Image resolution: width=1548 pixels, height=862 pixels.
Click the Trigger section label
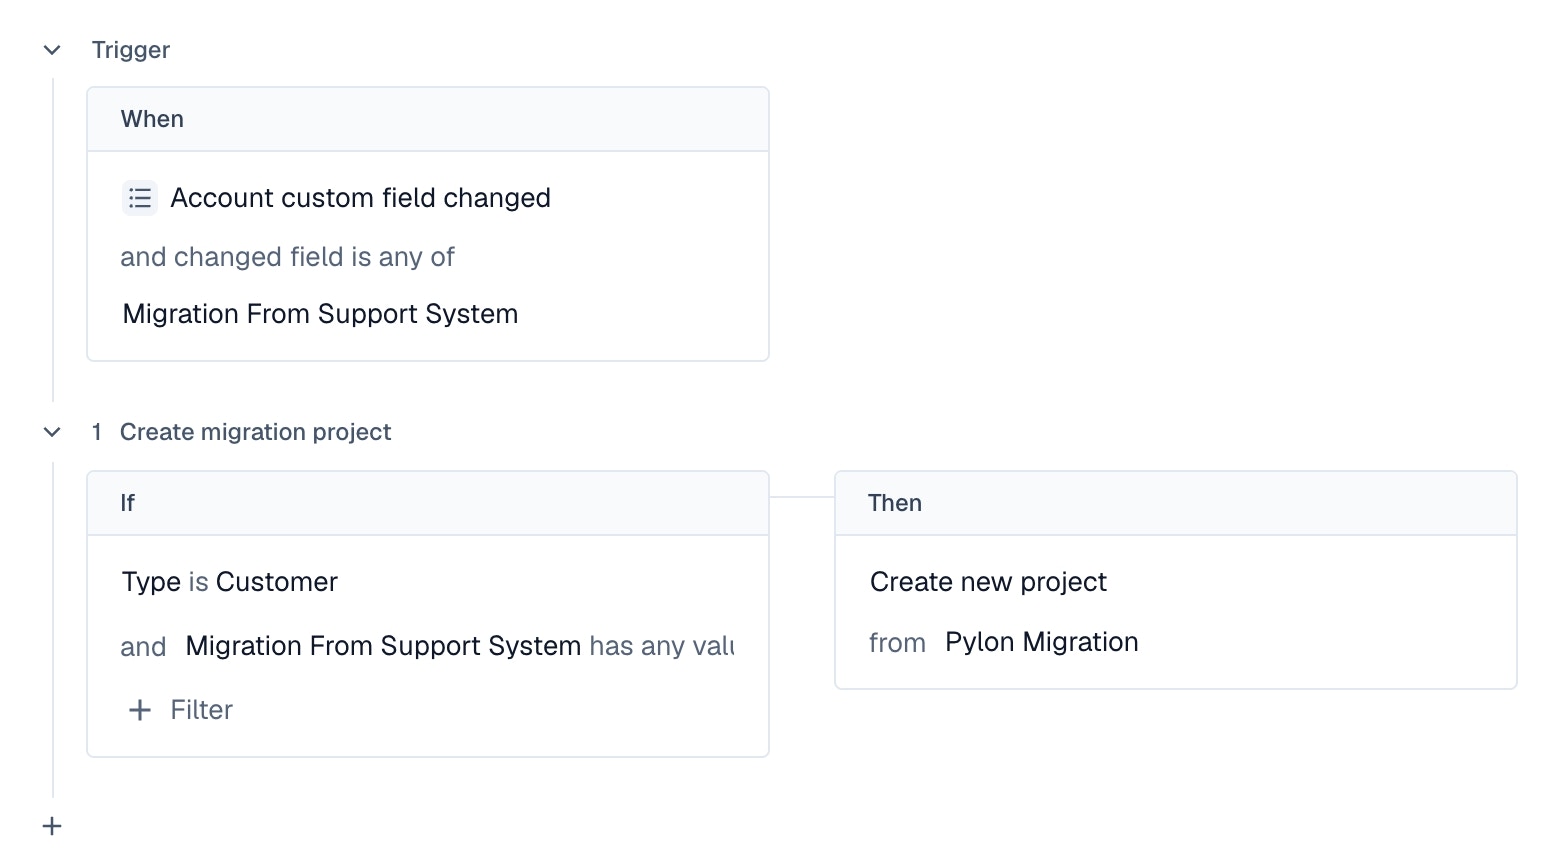pos(131,50)
